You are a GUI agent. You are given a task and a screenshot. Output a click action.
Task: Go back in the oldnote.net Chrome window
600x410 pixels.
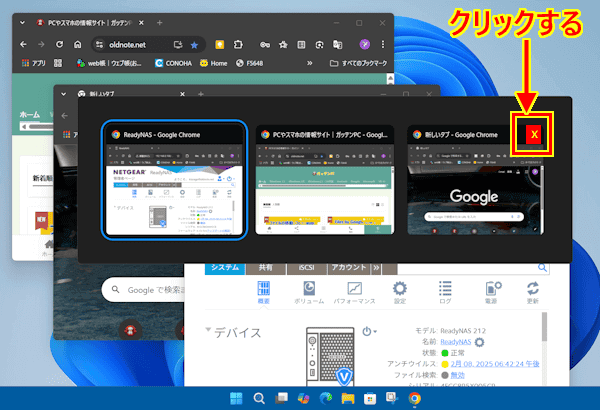click(x=23, y=45)
